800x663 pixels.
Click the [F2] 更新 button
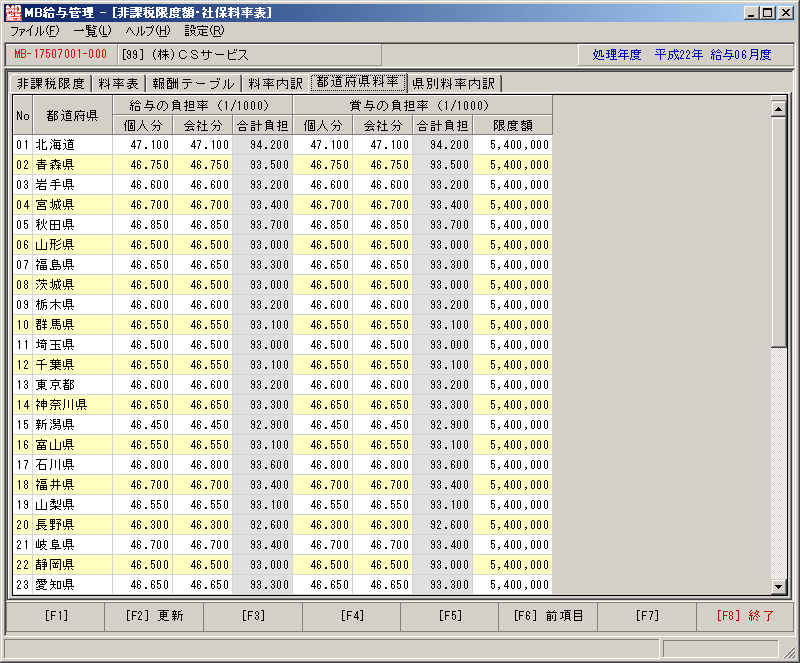(x=154, y=616)
